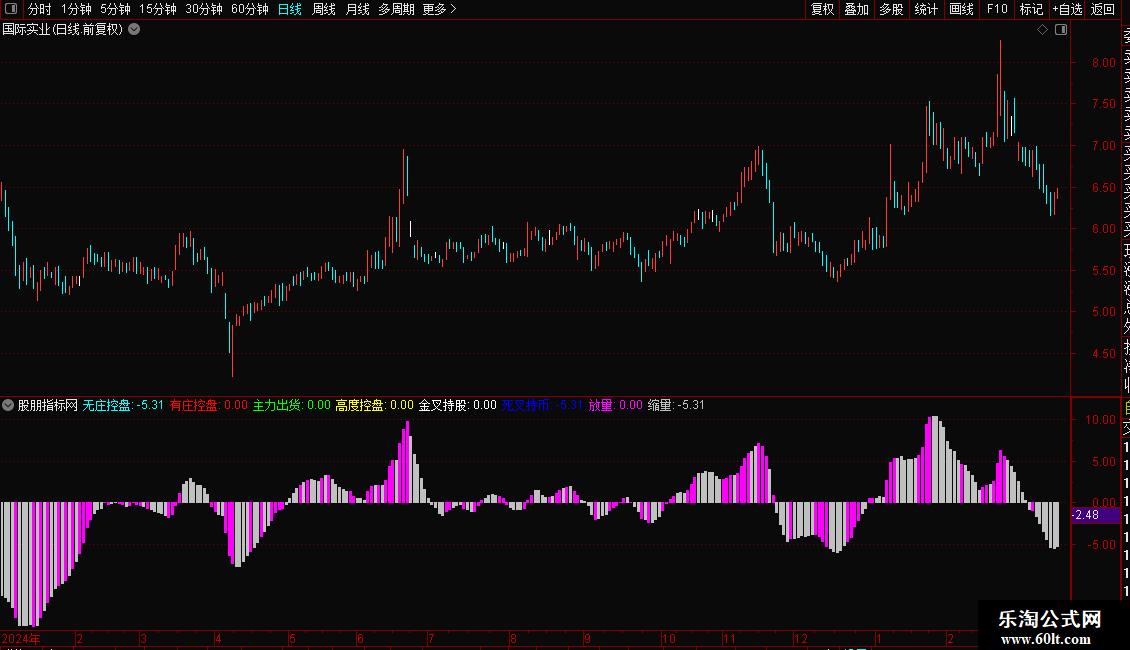1130x650 pixels.
Task: Click month 11 on the time axis
Action: pyautogui.click(x=729, y=638)
